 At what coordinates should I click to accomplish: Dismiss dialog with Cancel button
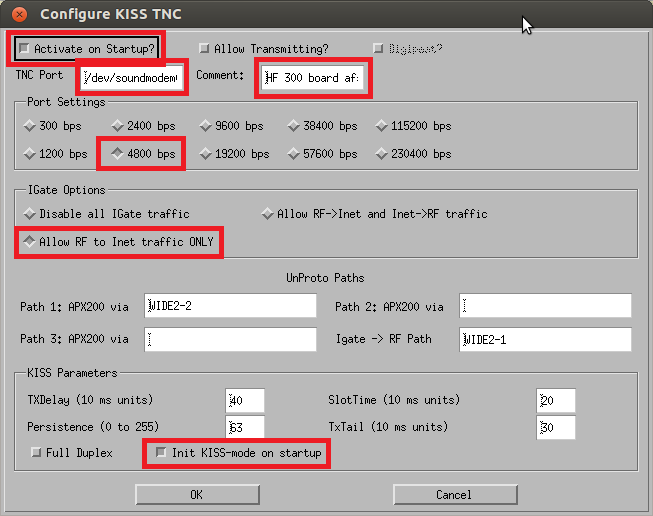point(455,495)
